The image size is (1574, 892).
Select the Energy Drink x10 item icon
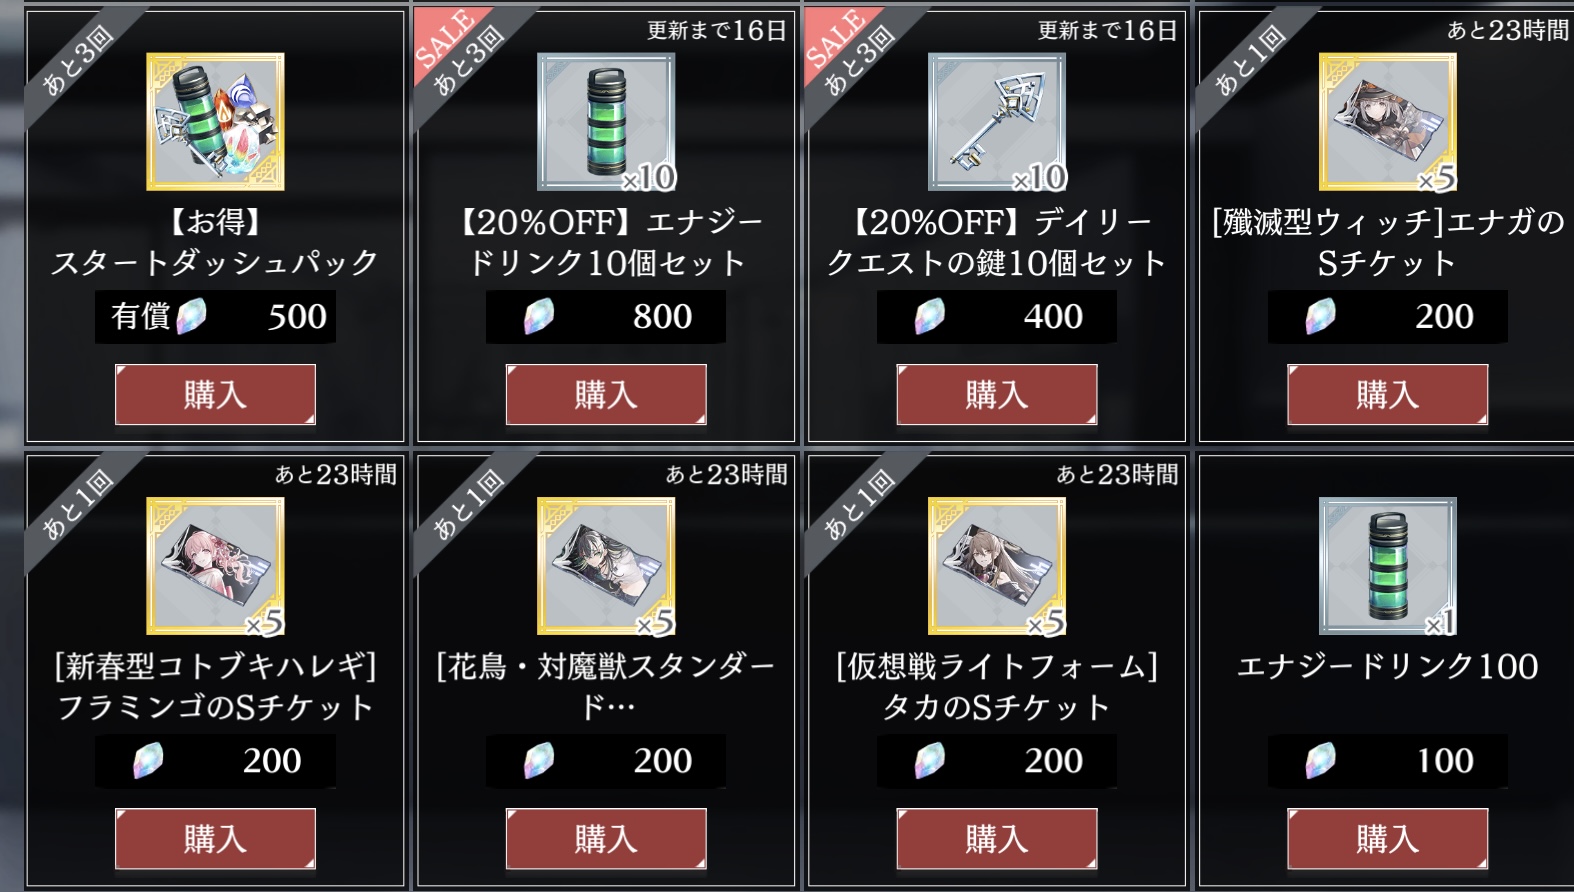coord(606,122)
